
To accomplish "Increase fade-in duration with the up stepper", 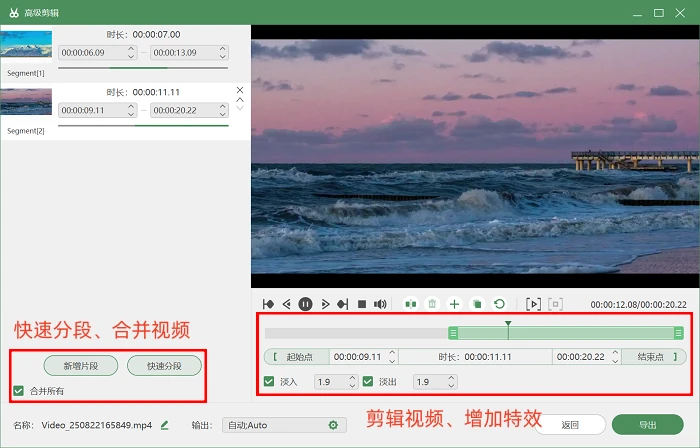I will point(352,378).
